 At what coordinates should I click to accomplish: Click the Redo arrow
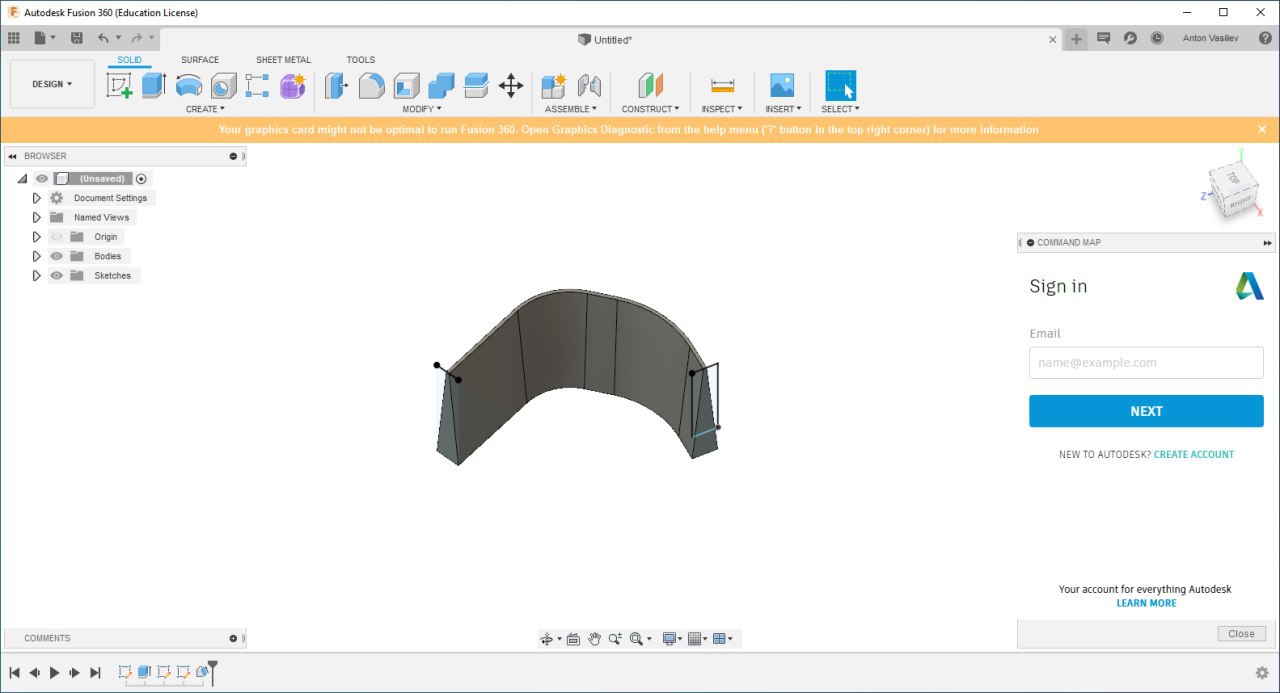point(137,38)
